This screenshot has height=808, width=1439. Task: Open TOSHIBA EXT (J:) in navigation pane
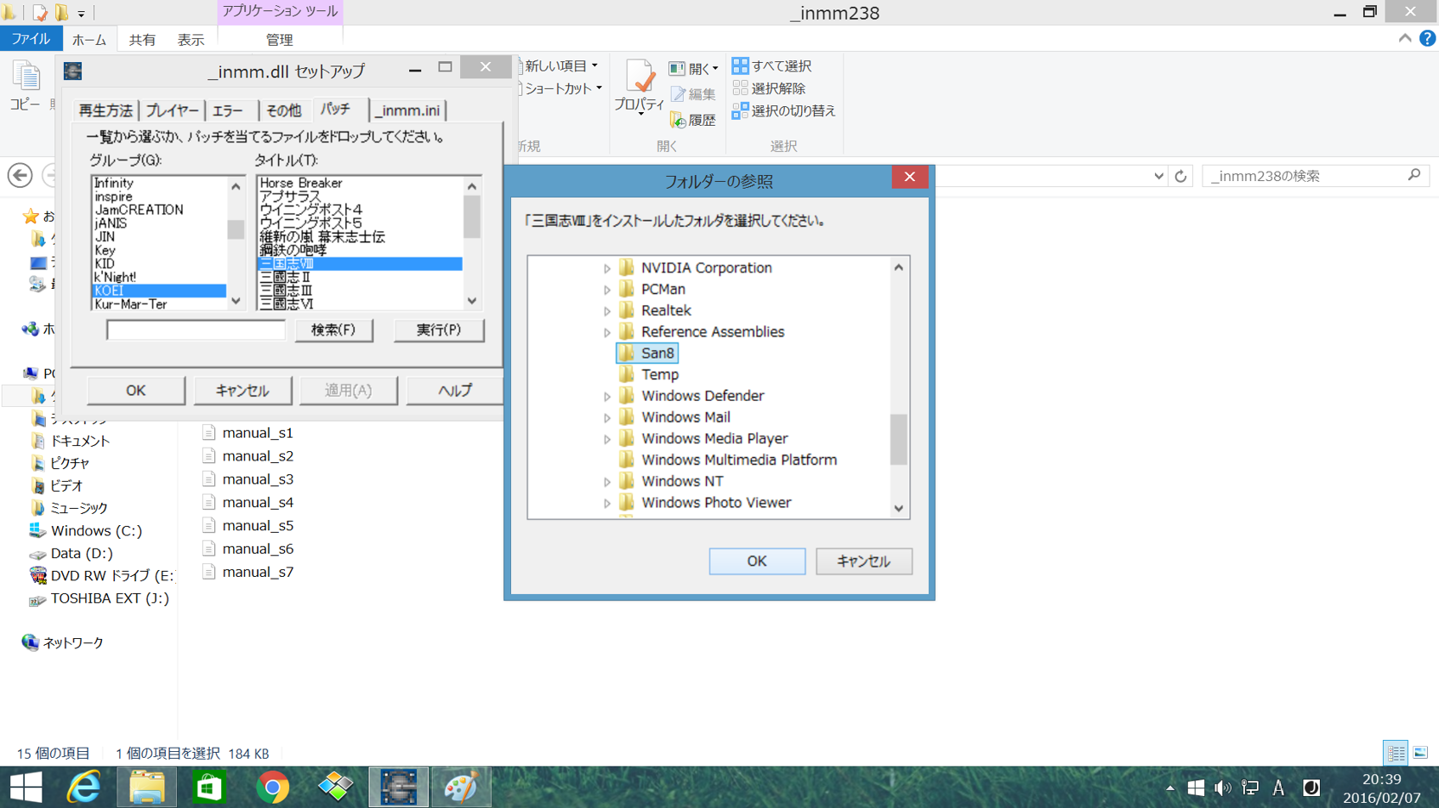(x=99, y=599)
